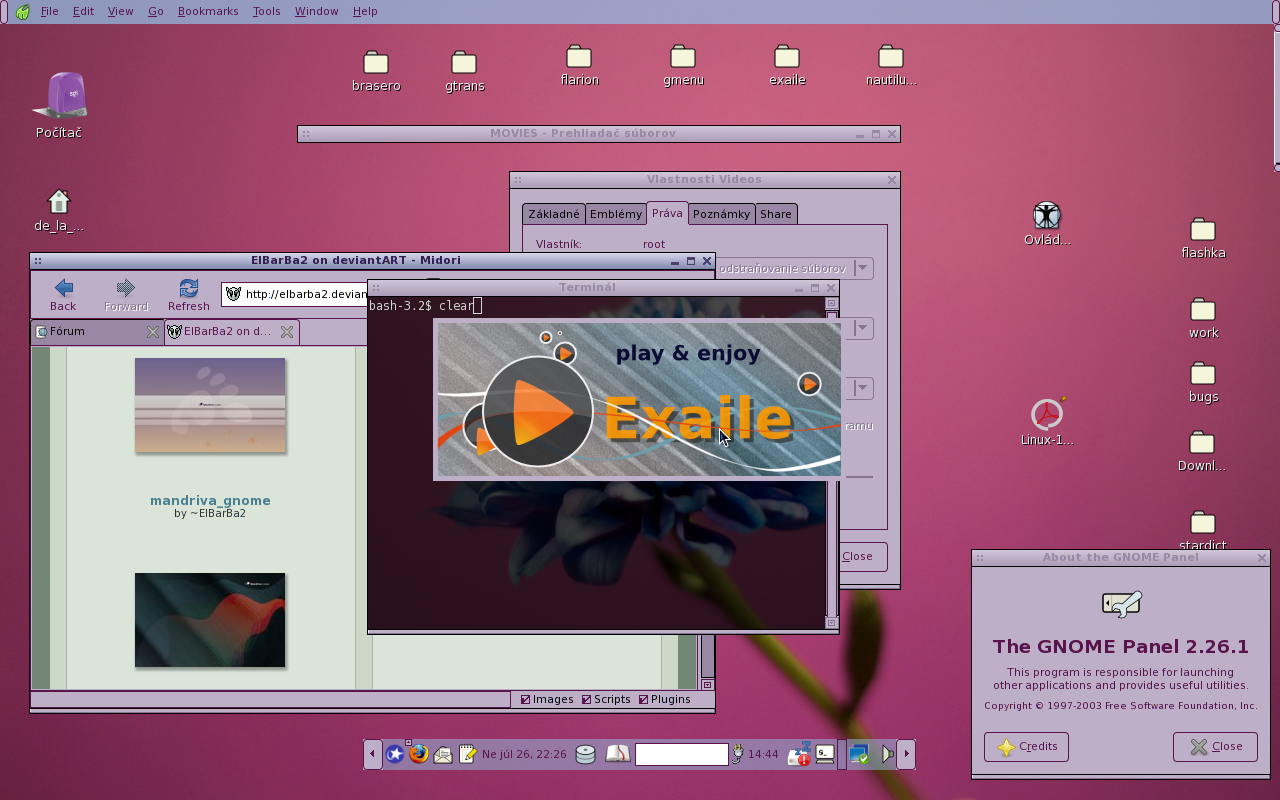Hide the bottom panel using the left-side arrow
This screenshot has width=1280, height=800.
pos(372,754)
